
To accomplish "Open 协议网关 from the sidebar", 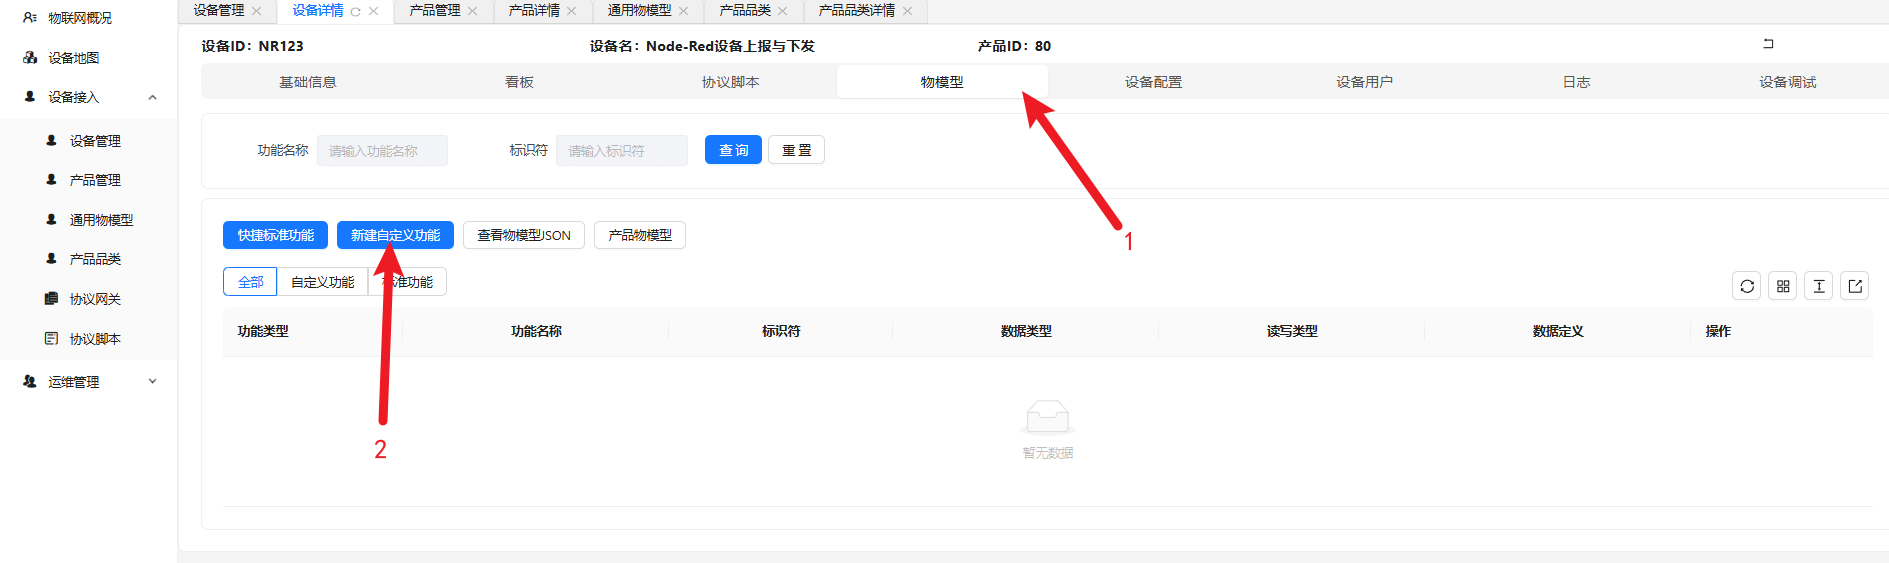I will (x=95, y=299).
